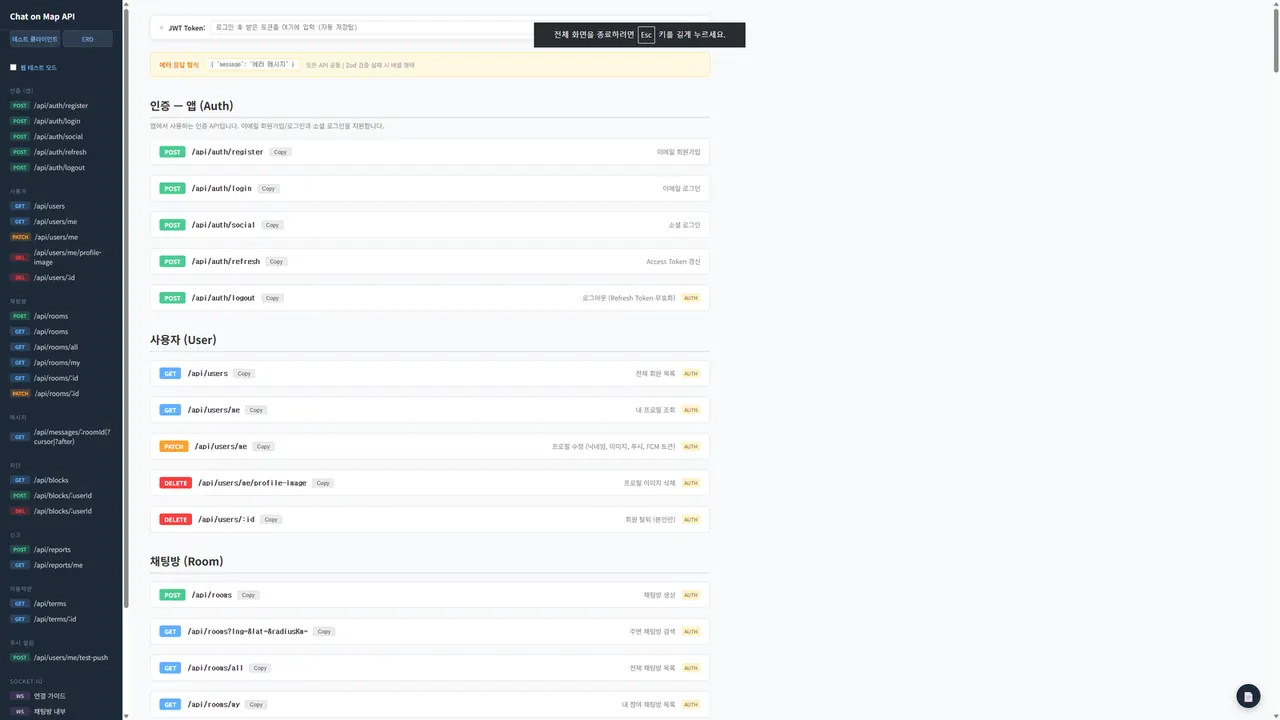1280x720 pixels.
Task: Select sidebar POST /api/rooms link
Action: pyautogui.click(x=60, y=316)
